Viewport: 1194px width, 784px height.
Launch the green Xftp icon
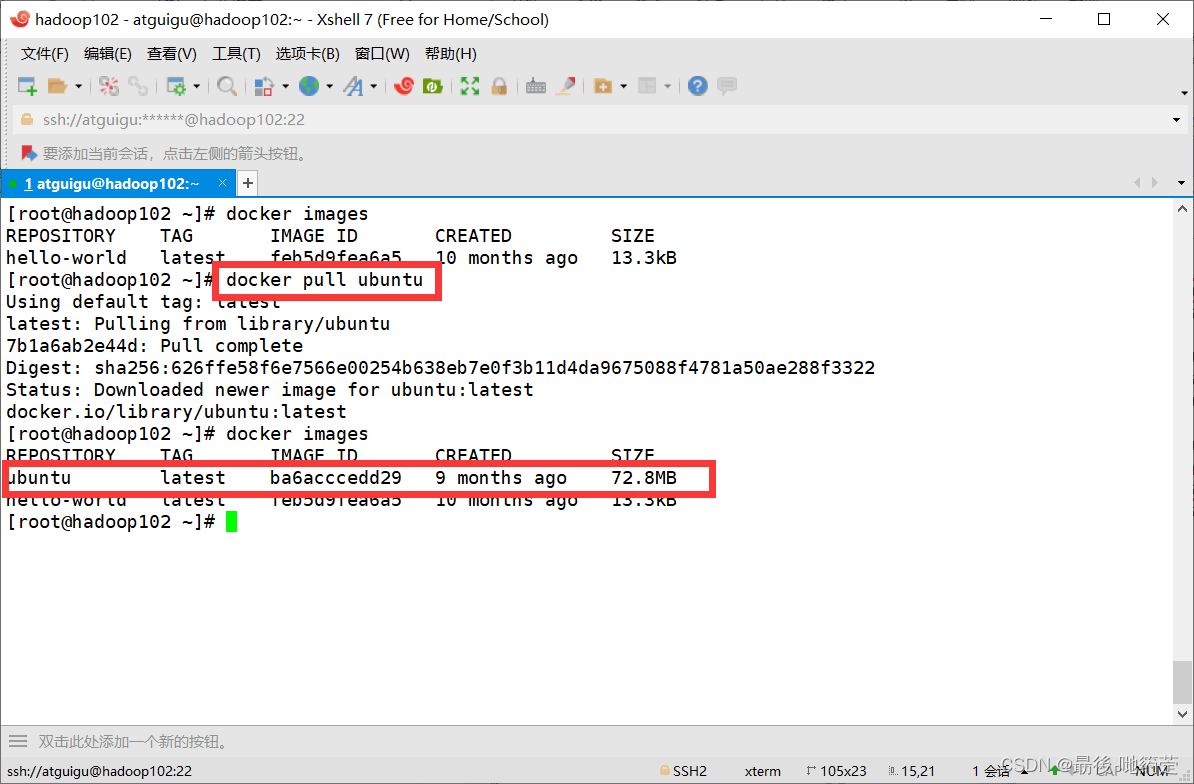[x=433, y=86]
